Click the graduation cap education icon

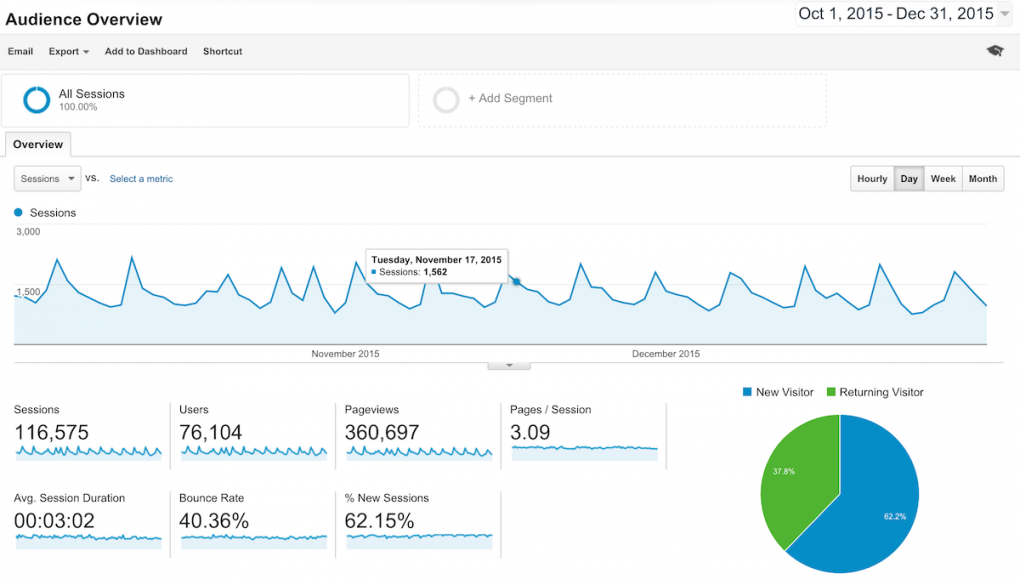click(994, 51)
